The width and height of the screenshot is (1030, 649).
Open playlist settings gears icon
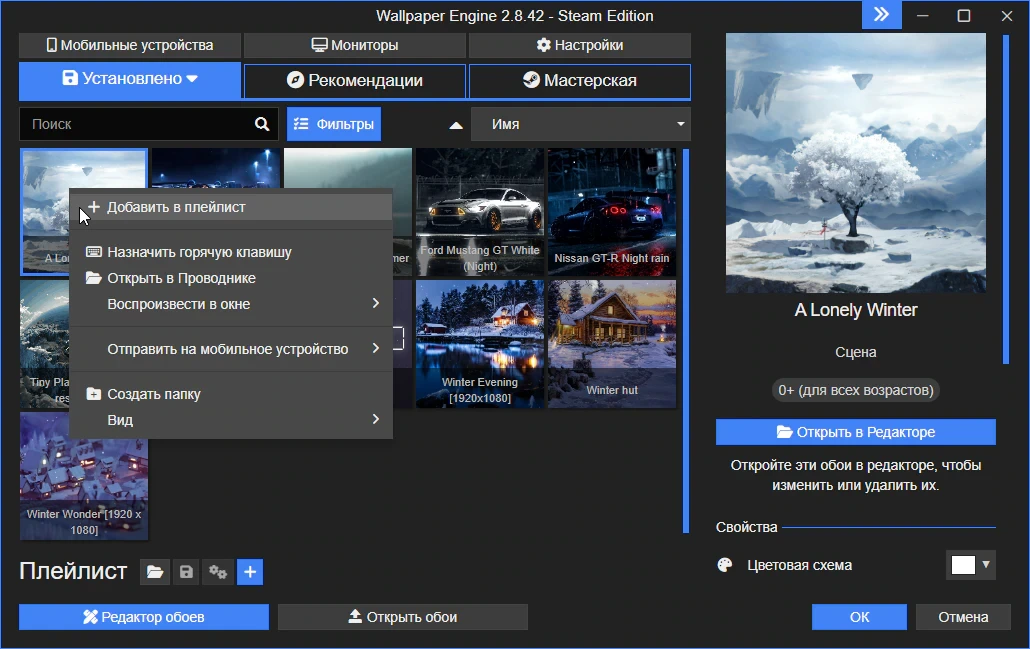(218, 572)
